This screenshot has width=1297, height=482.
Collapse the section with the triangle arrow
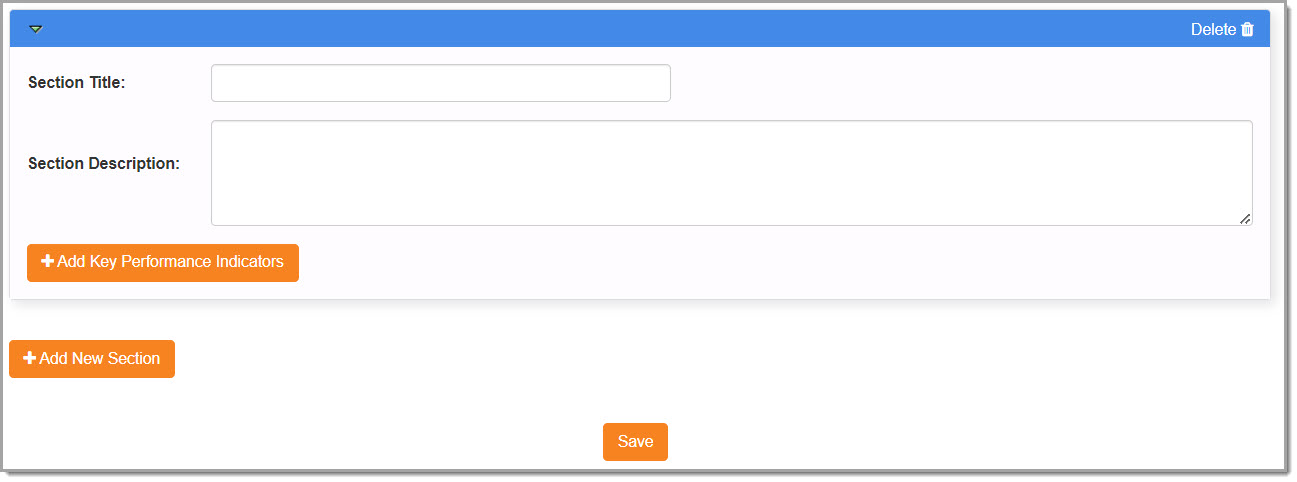click(36, 29)
